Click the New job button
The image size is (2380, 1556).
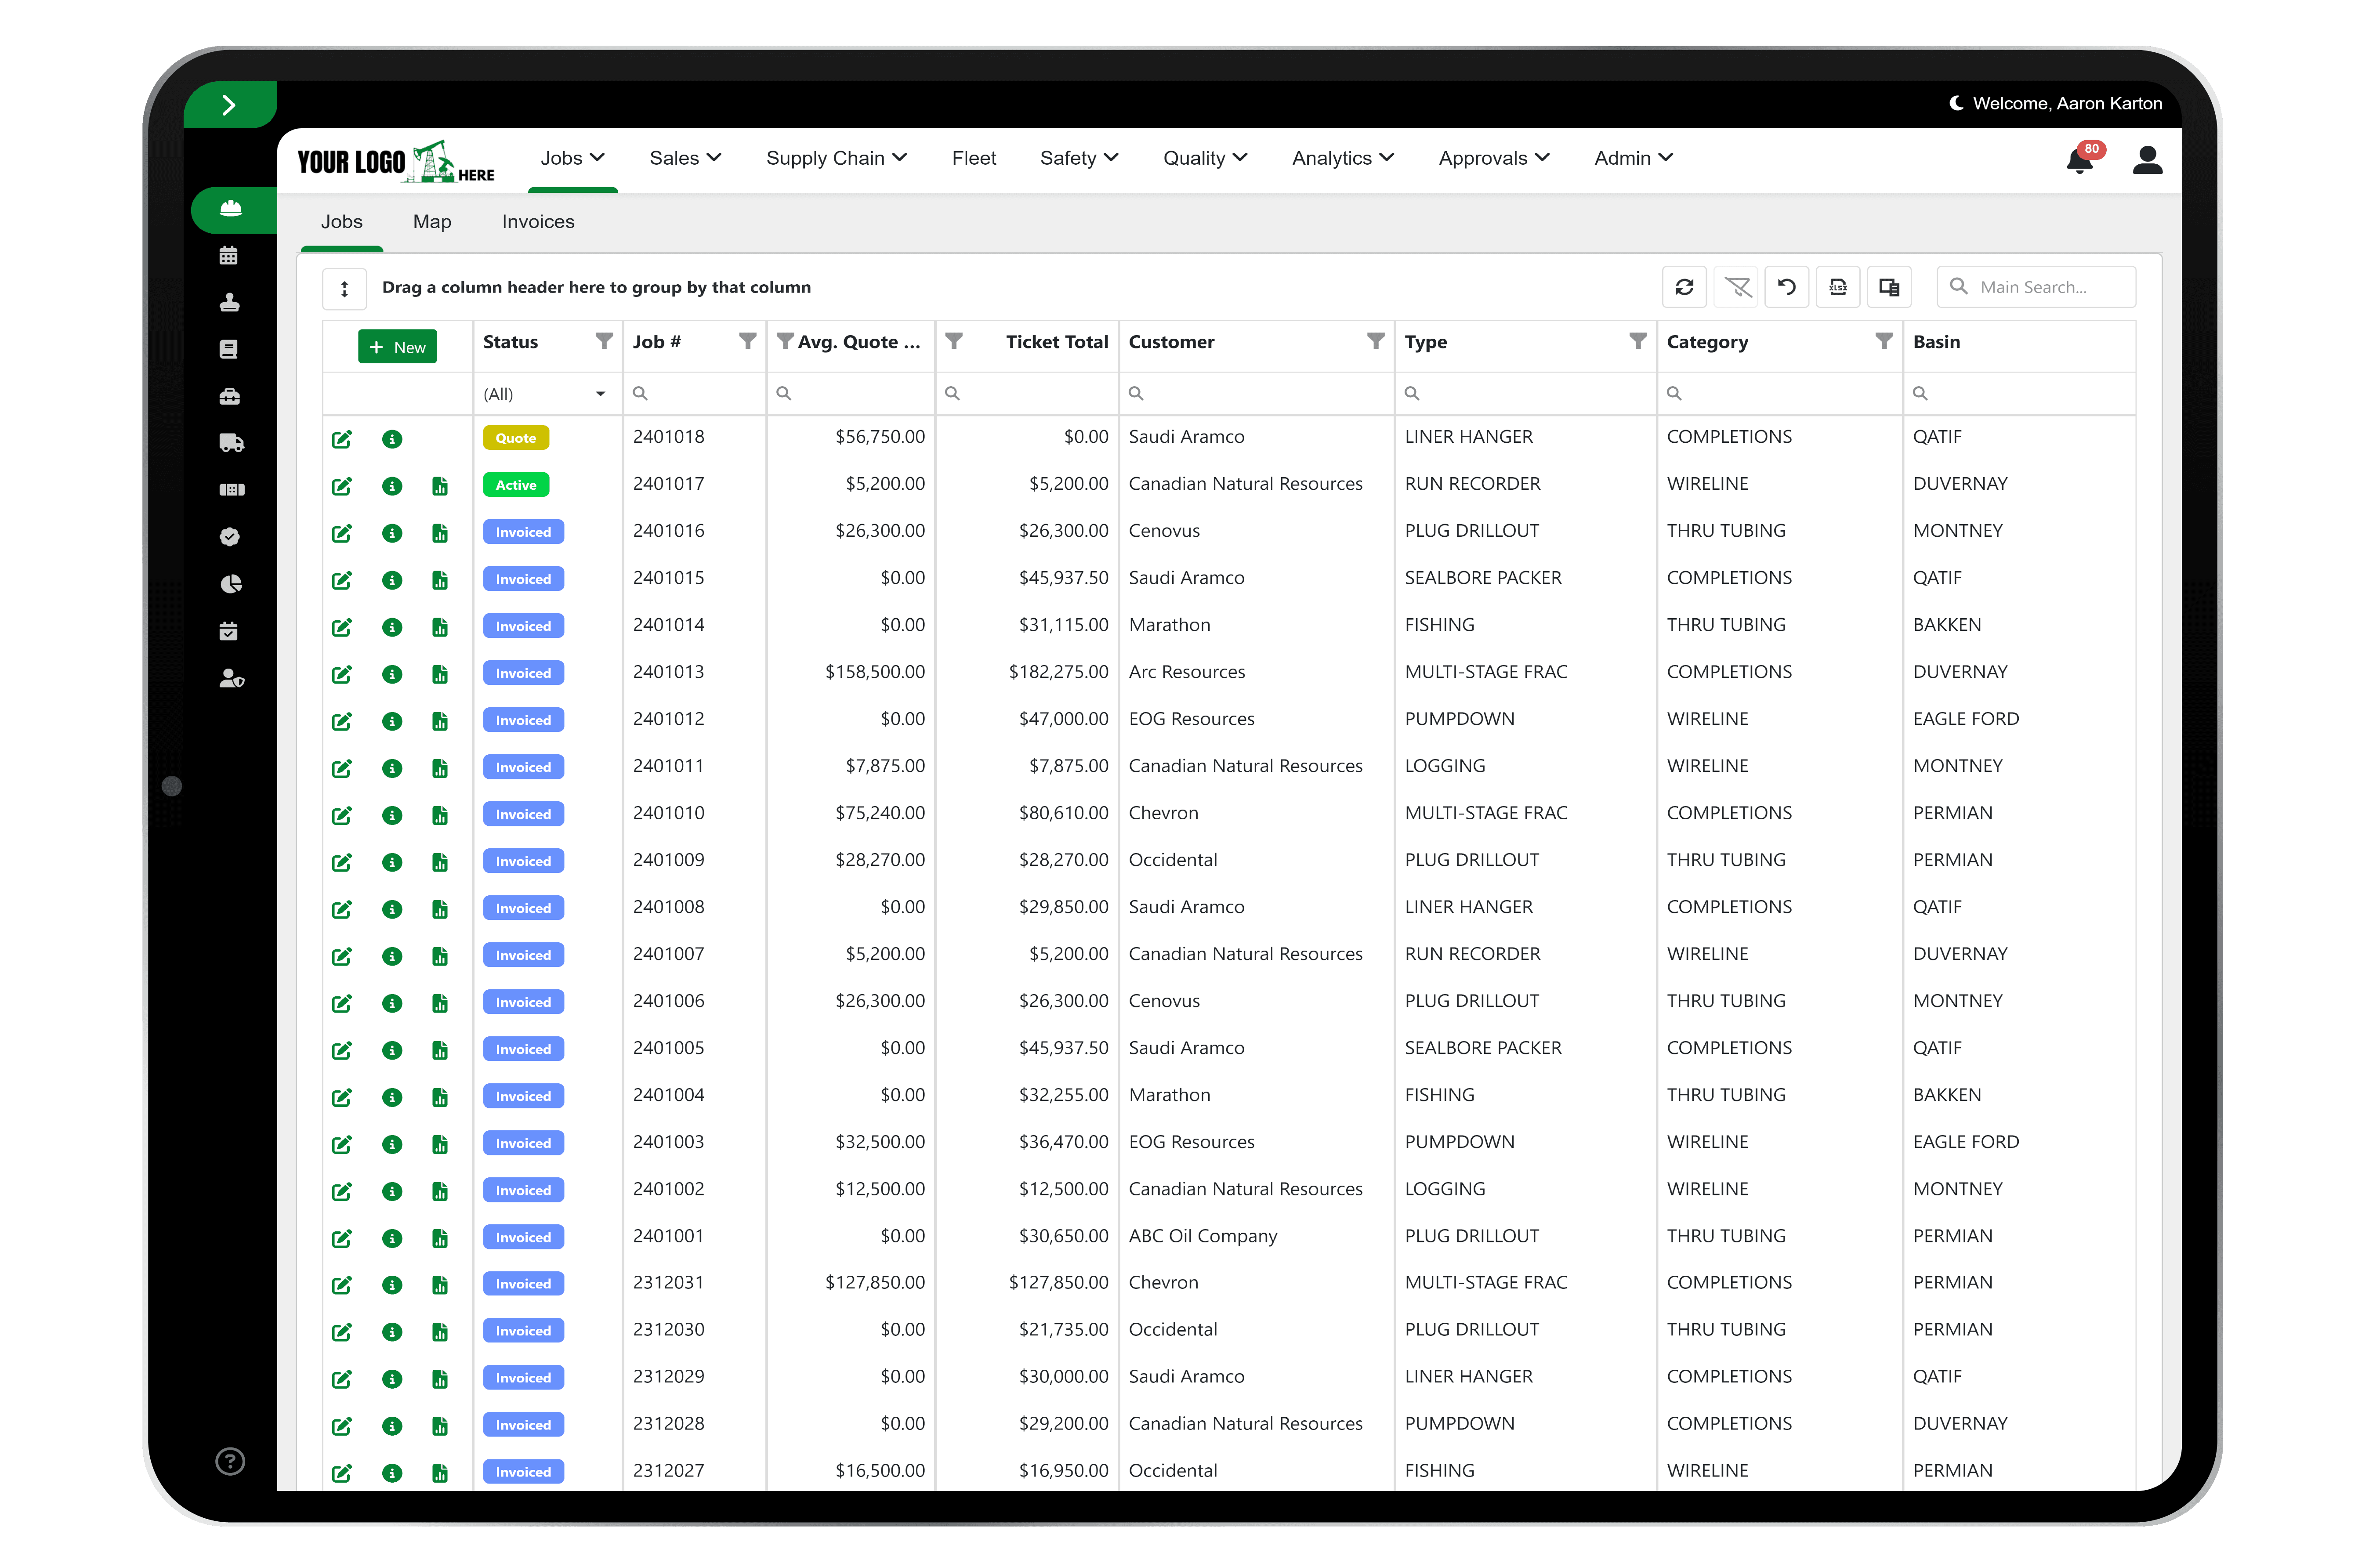pos(397,347)
